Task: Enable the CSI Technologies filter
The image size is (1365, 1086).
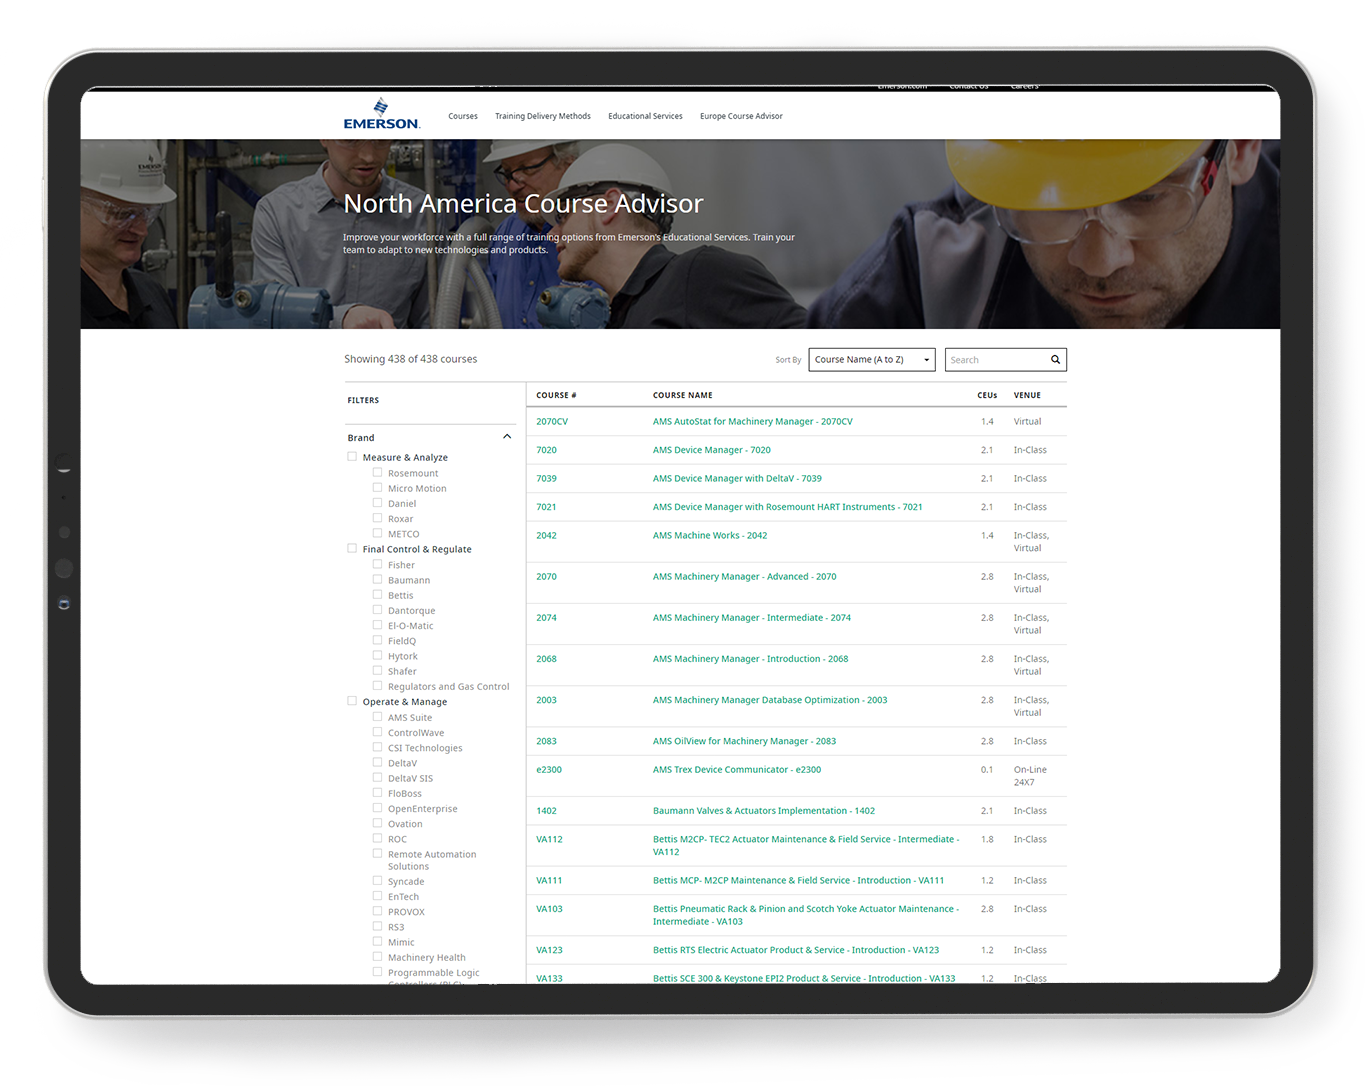Action: pos(377,747)
